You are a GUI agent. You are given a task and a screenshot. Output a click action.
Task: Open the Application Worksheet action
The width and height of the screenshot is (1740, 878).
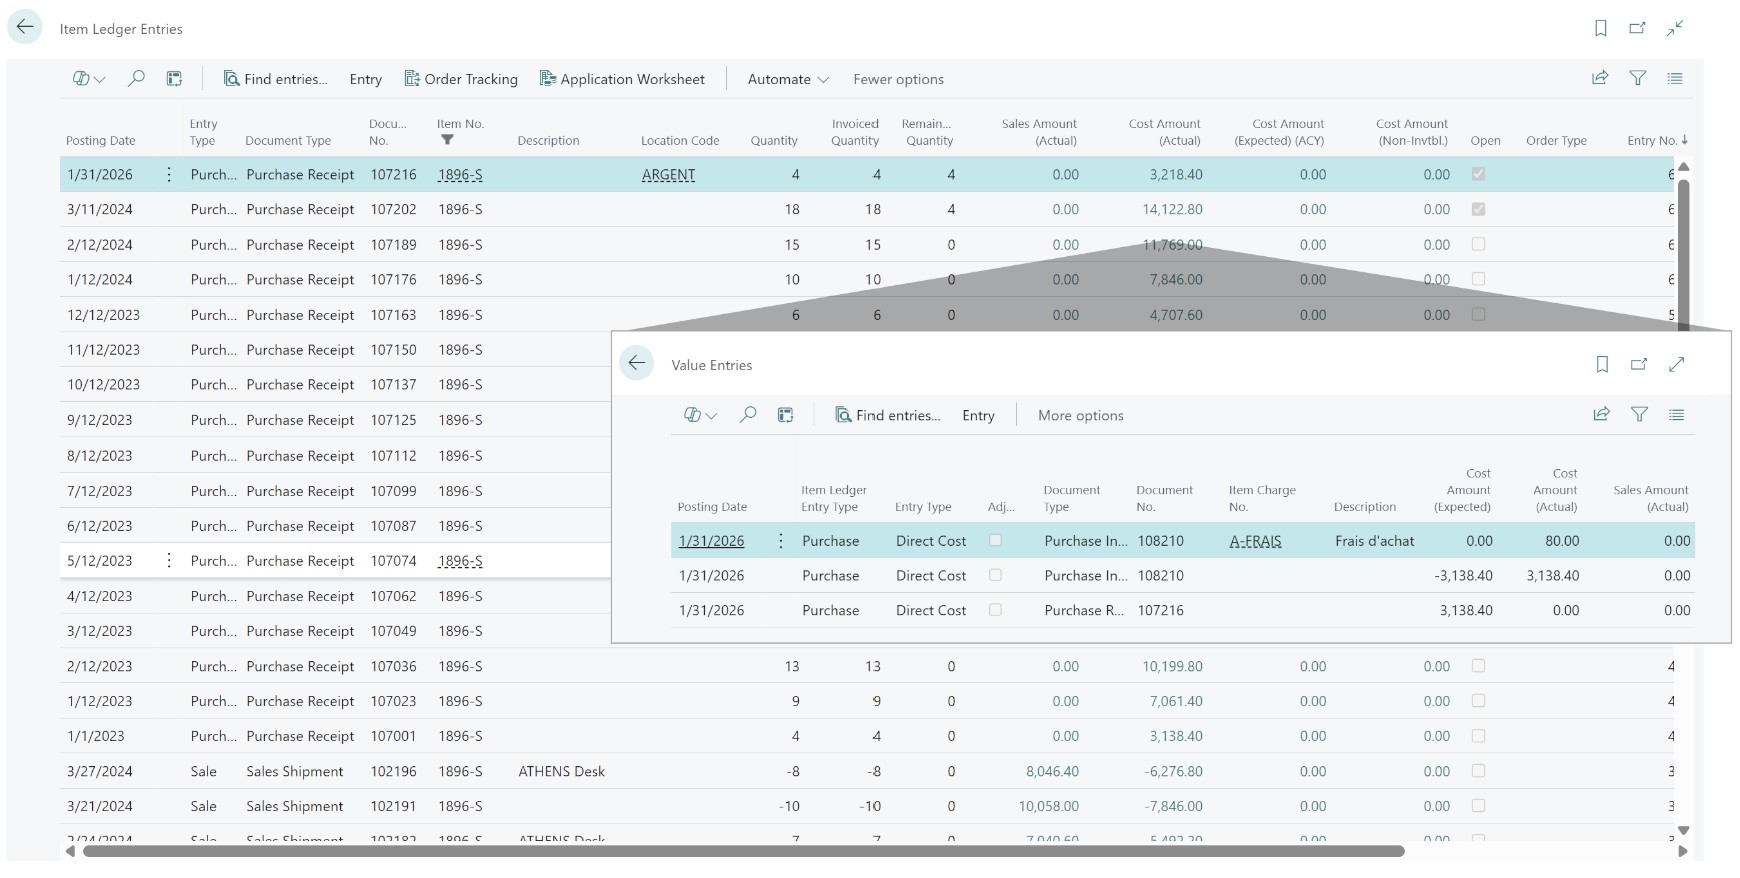622,79
